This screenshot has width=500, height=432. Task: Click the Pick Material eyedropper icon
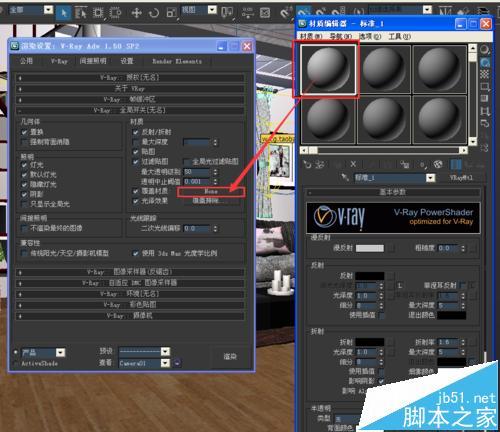(345, 178)
